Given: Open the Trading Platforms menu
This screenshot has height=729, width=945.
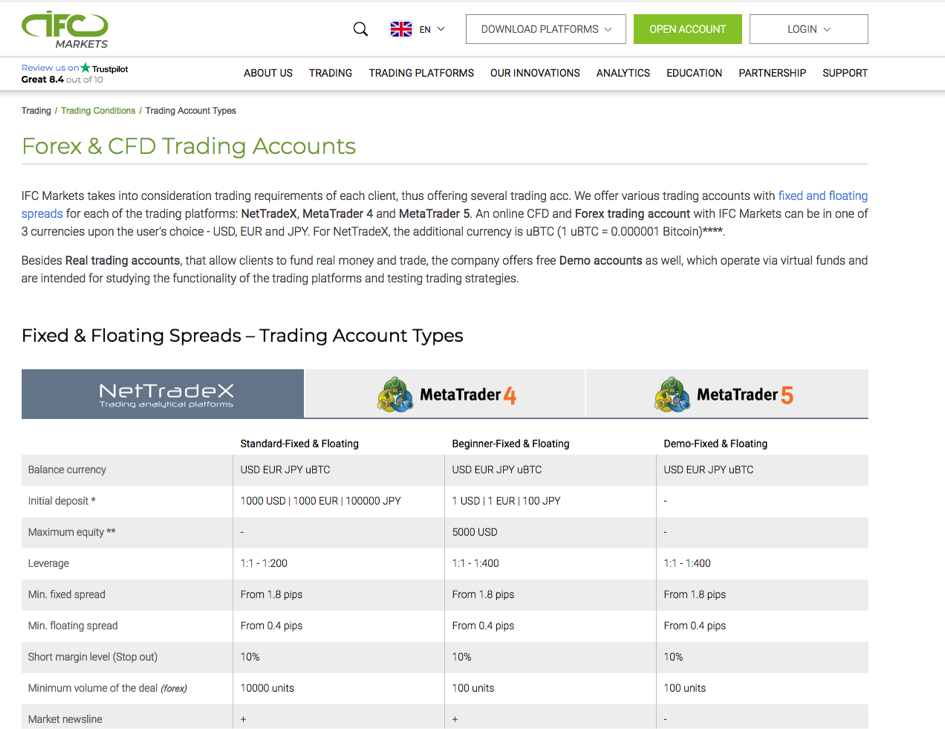Looking at the screenshot, I should tap(421, 73).
